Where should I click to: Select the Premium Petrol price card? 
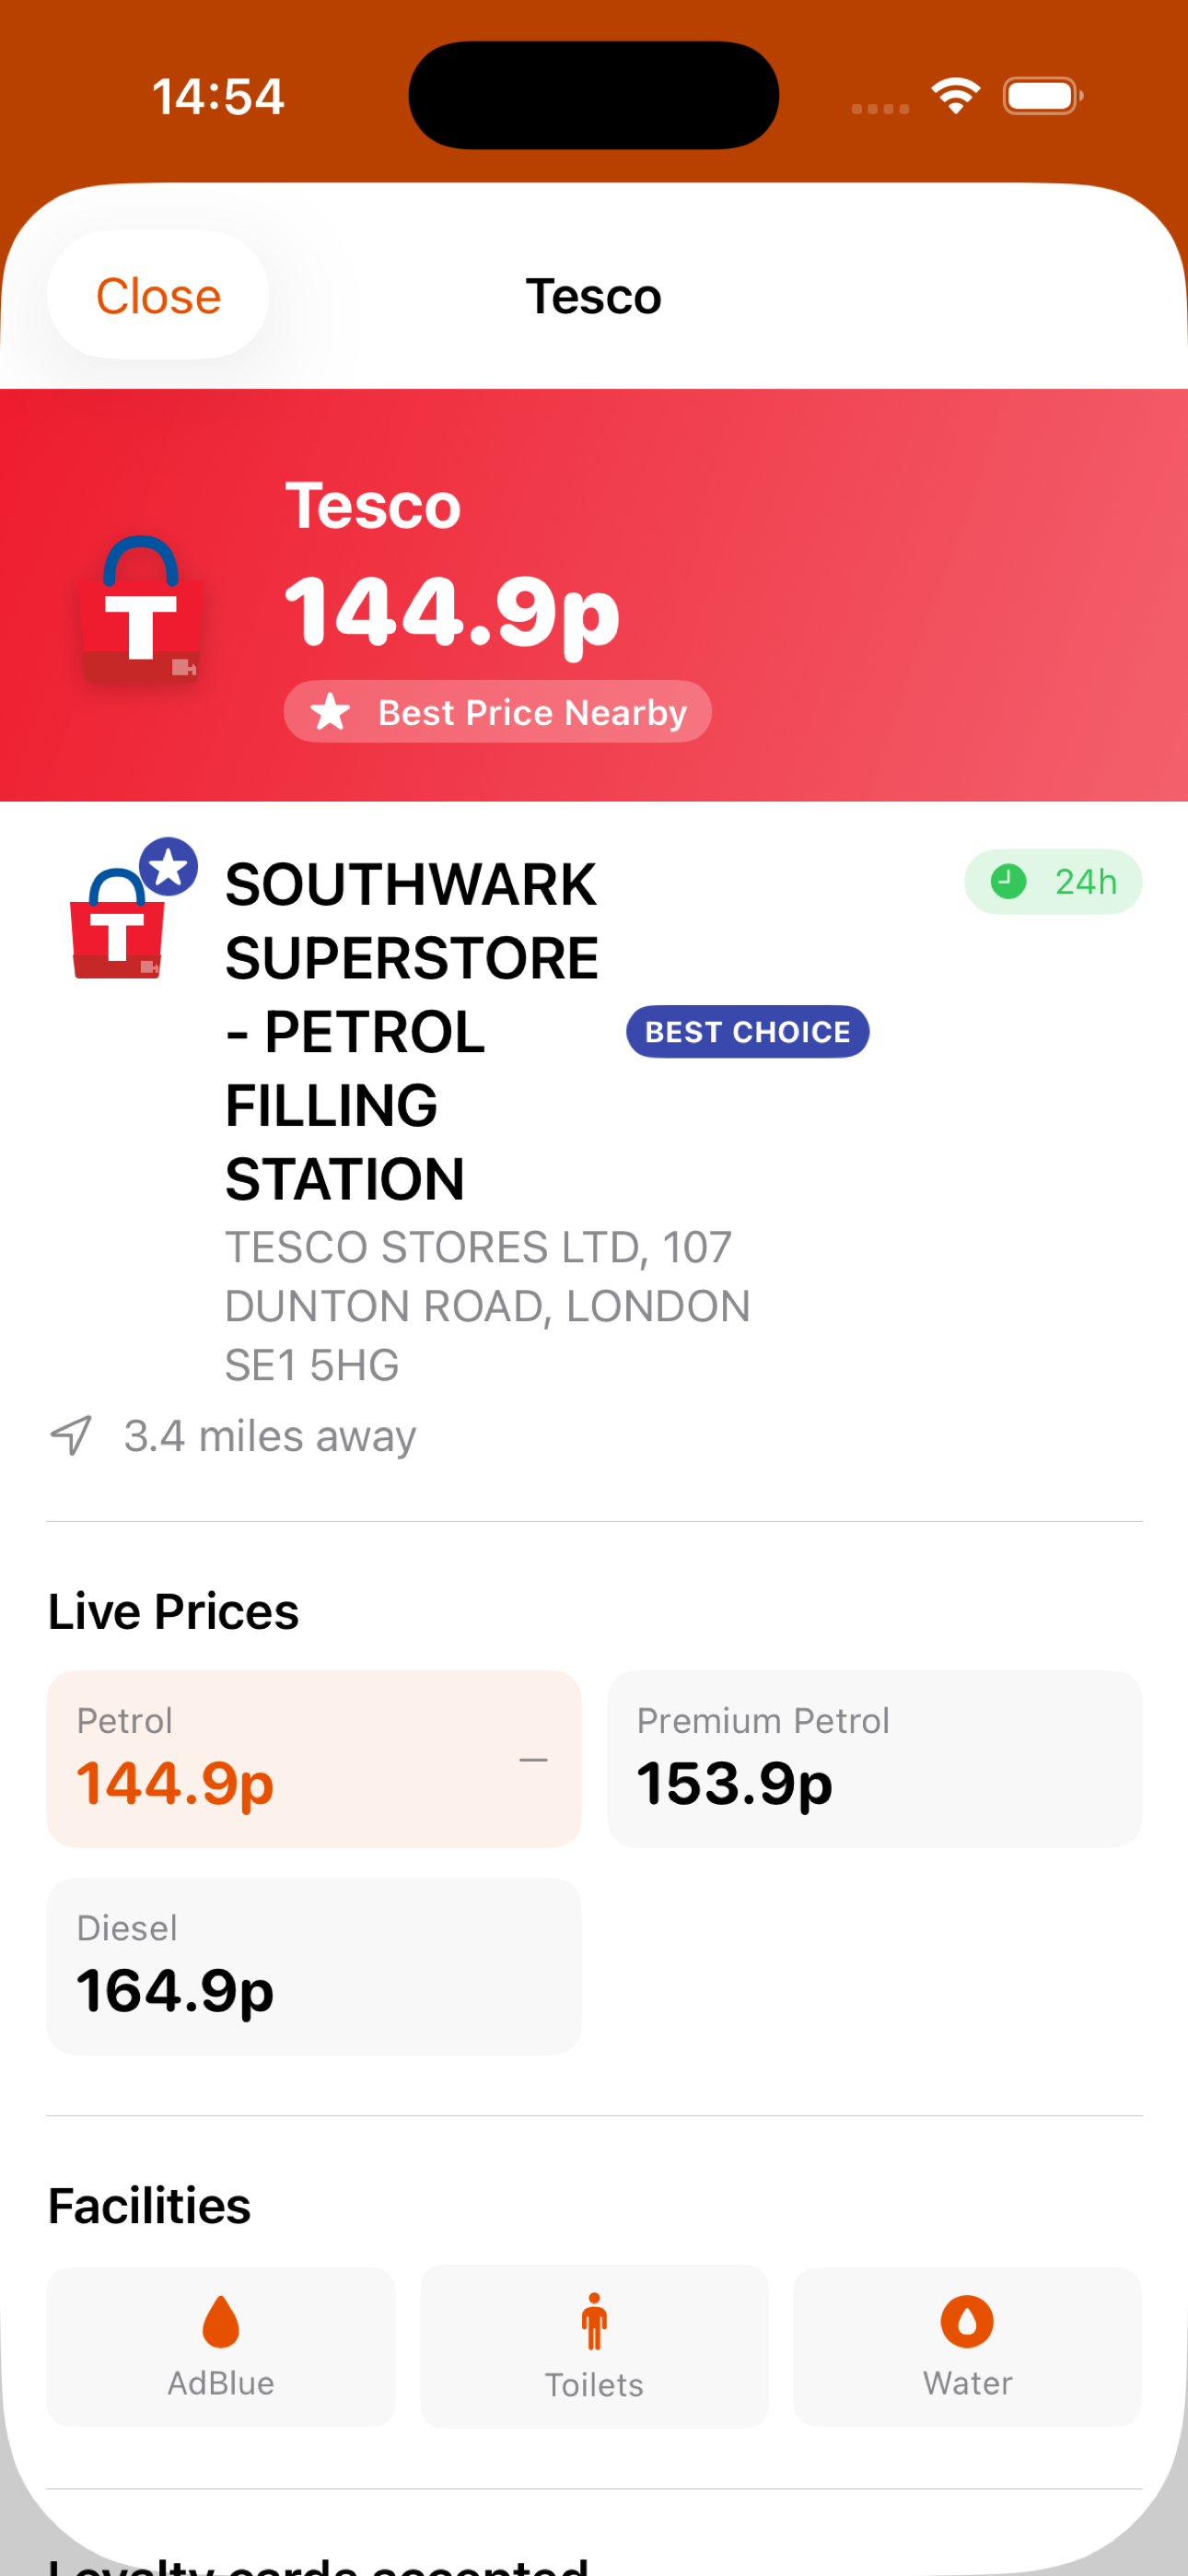(874, 1758)
